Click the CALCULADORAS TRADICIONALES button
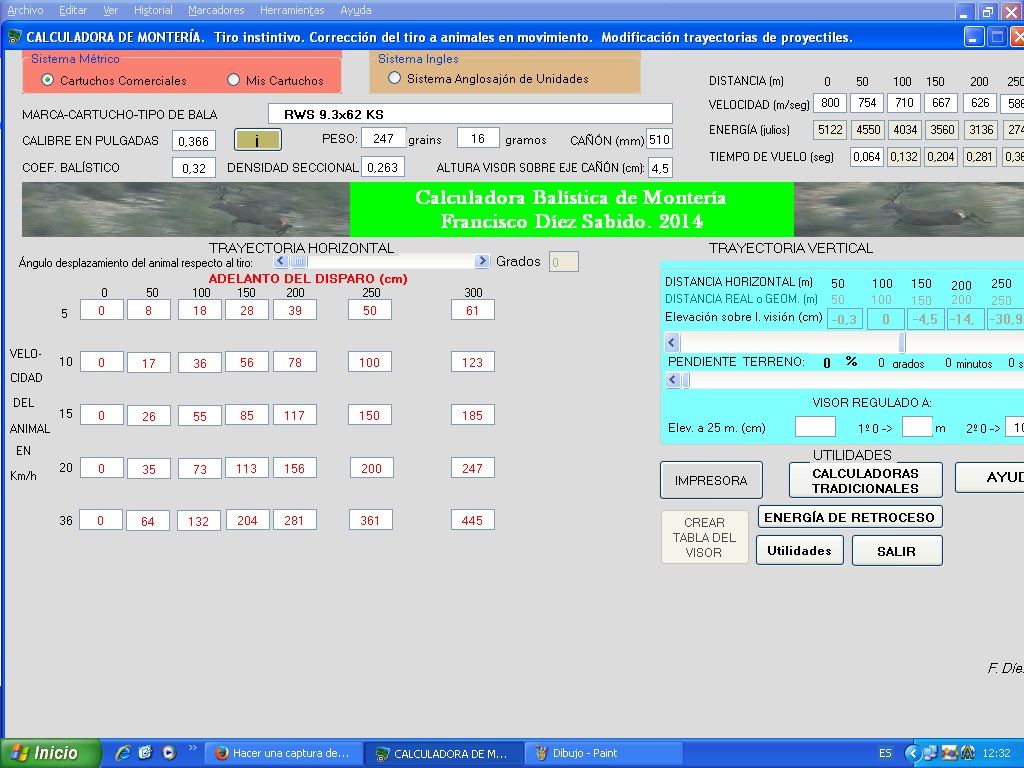The width and height of the screenshot is (1024, 768). (x=865, y=480)
